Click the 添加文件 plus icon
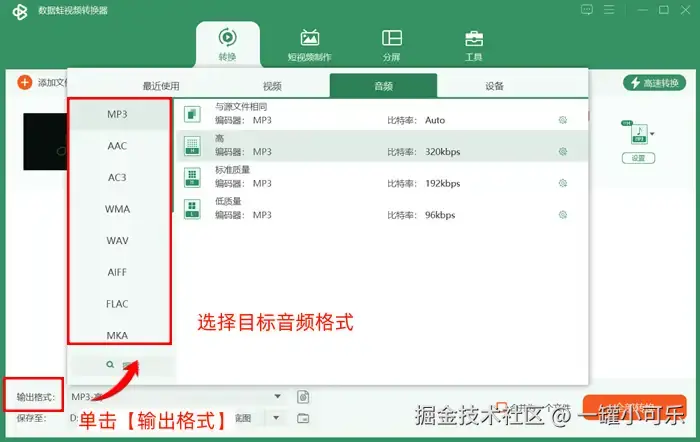Screen dimensions: 700x442 coord(25,82)
